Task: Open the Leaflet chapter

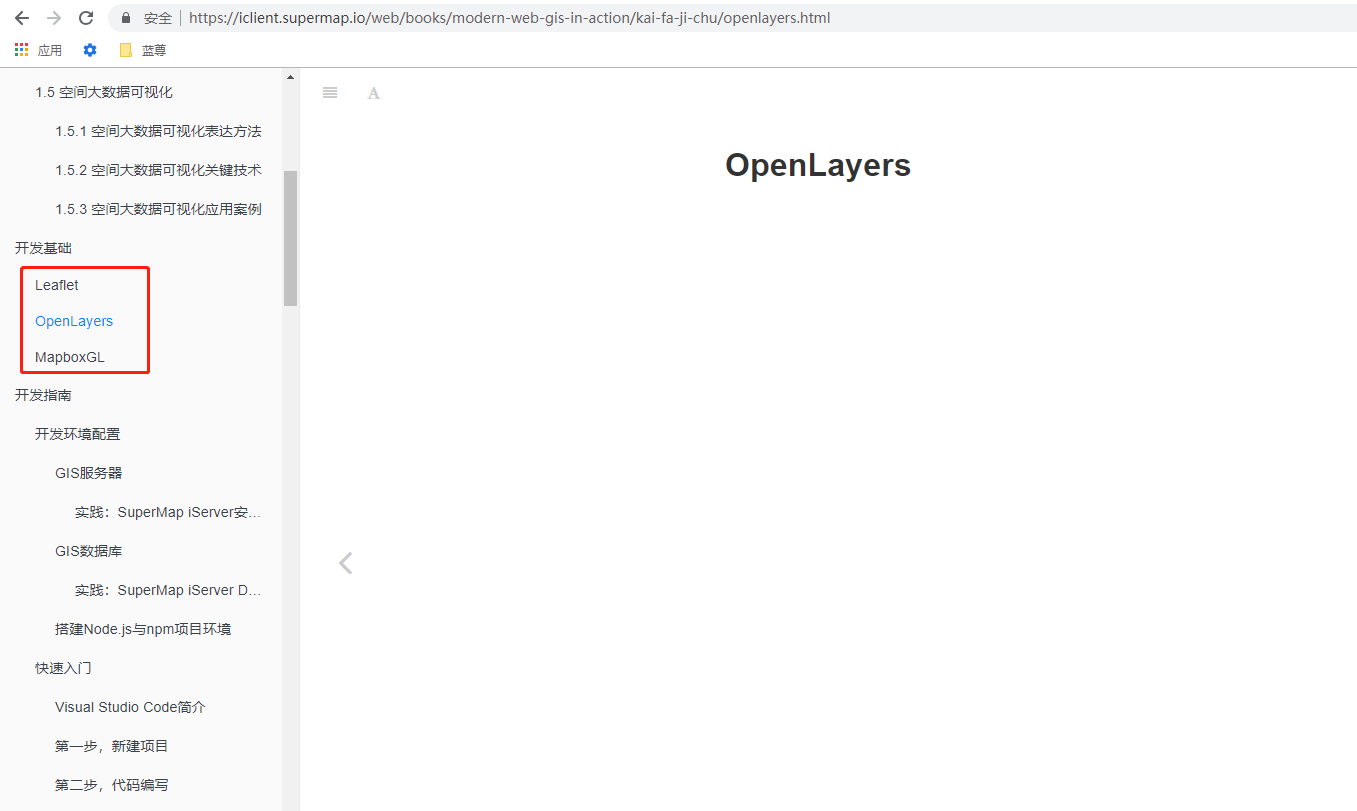Action: pyautogui.click(x=57, y=285)
